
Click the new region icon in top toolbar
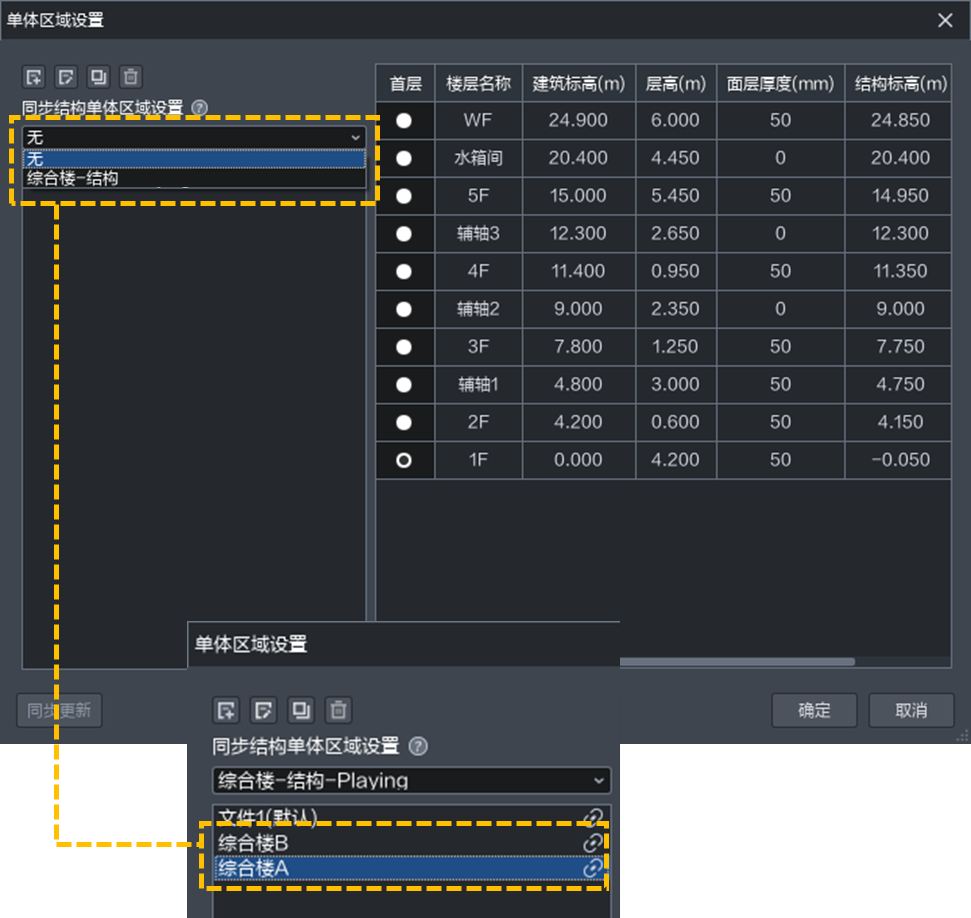coord(34,77)
